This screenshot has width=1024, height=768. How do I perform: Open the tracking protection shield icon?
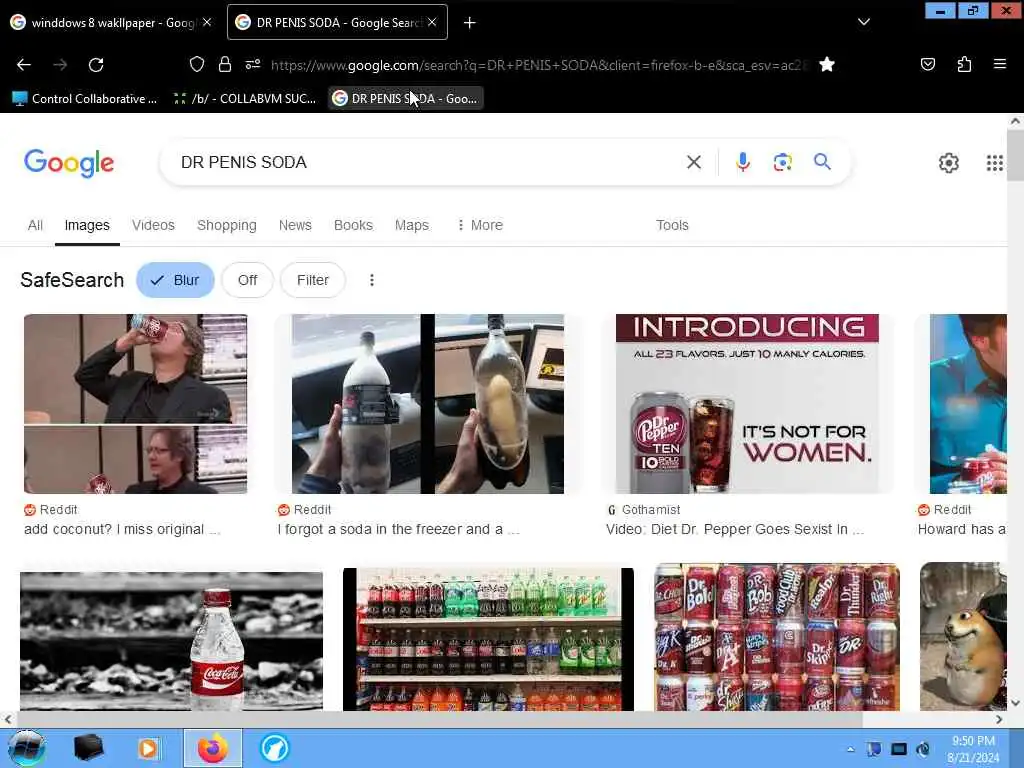(197, 64)
